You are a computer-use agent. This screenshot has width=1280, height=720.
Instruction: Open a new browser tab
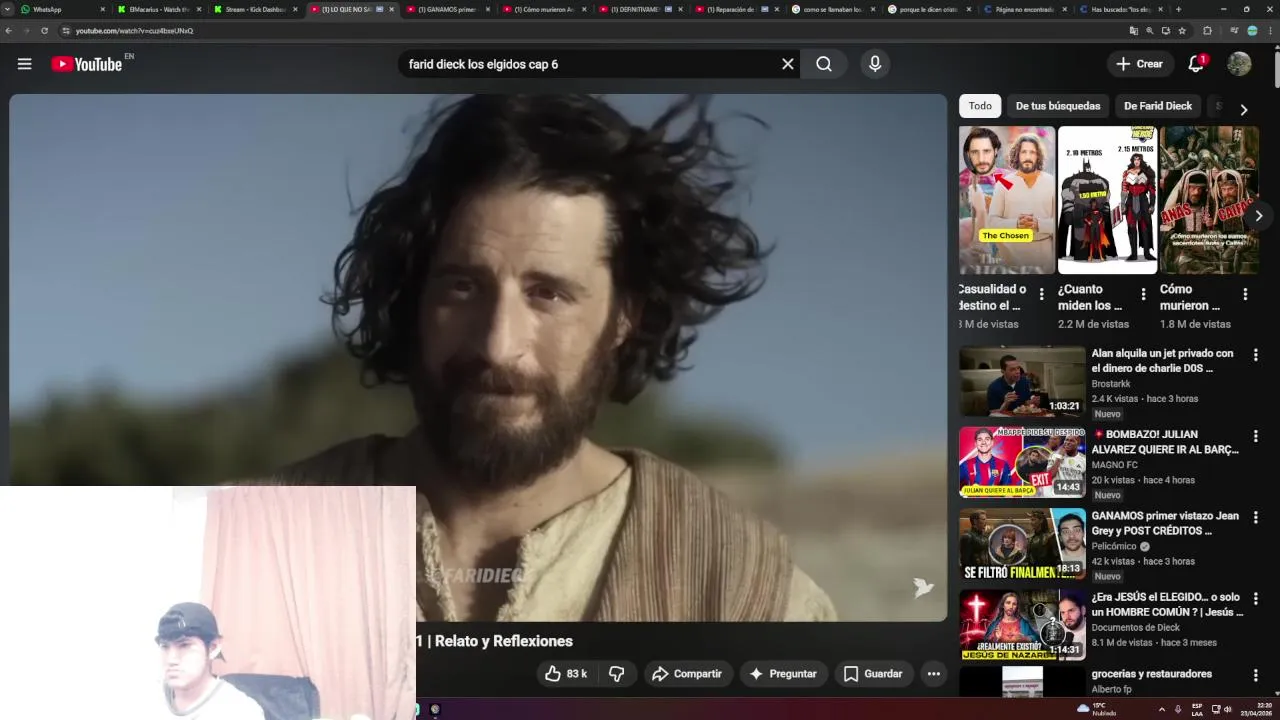[x=1178, y=9]
